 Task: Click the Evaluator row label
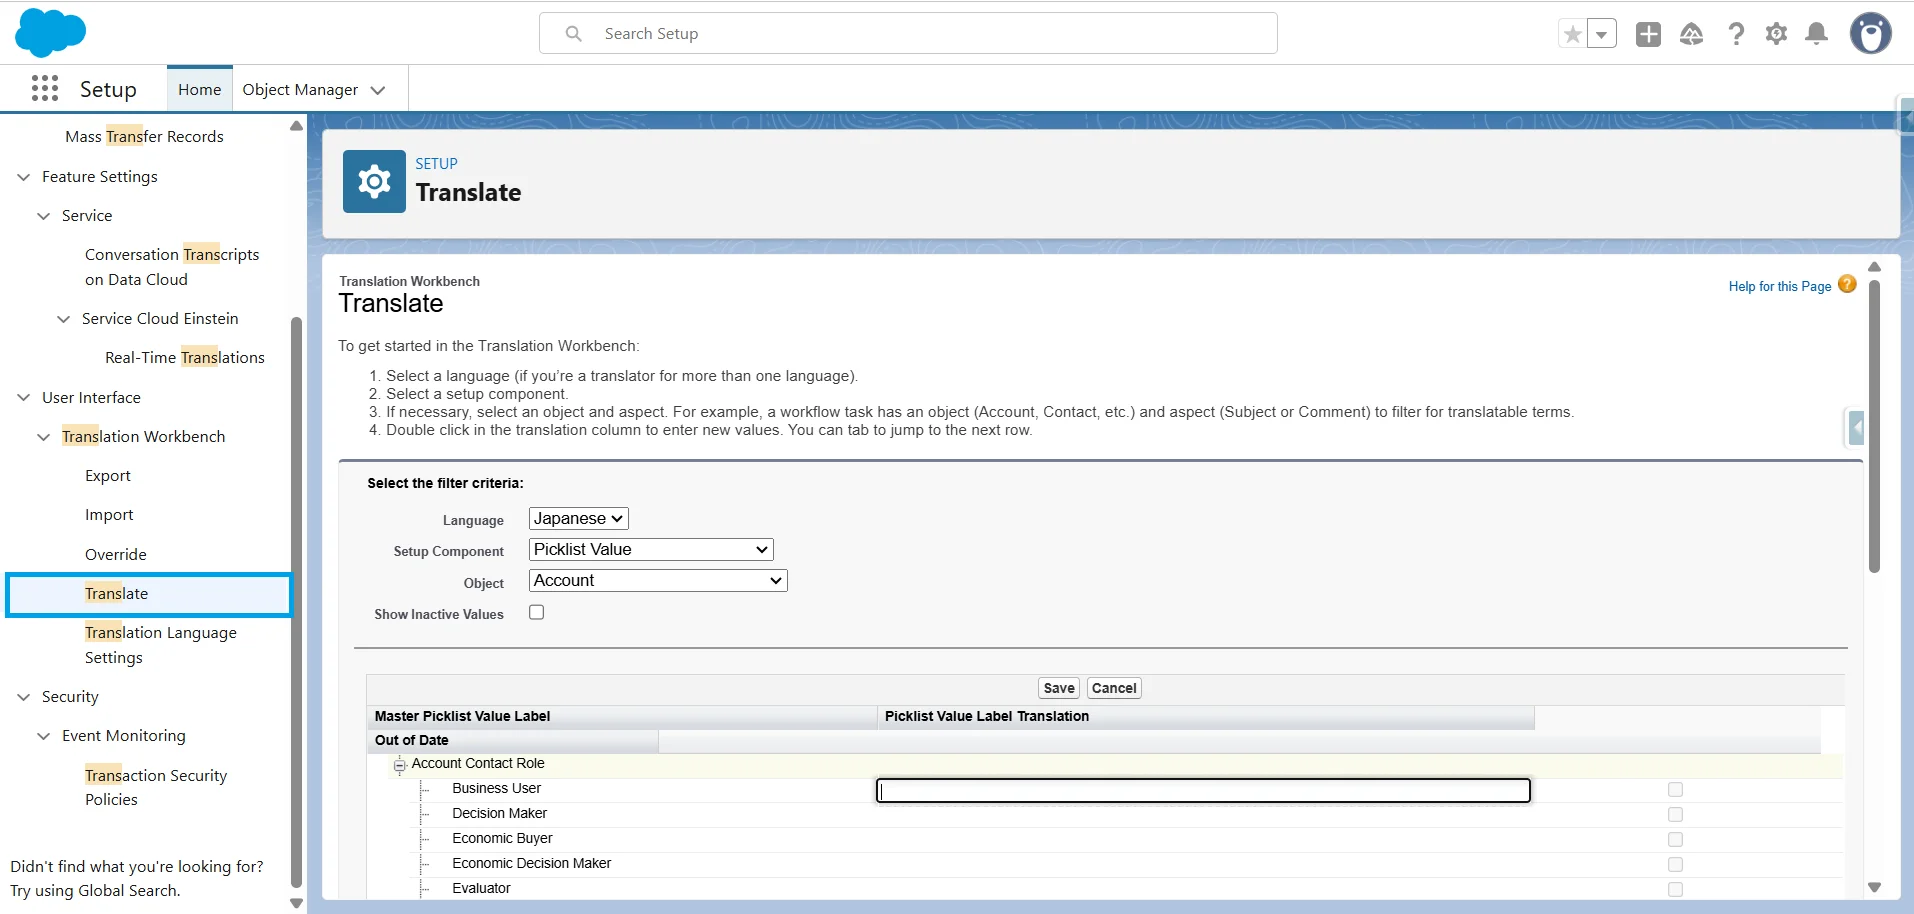click(481, 888)
